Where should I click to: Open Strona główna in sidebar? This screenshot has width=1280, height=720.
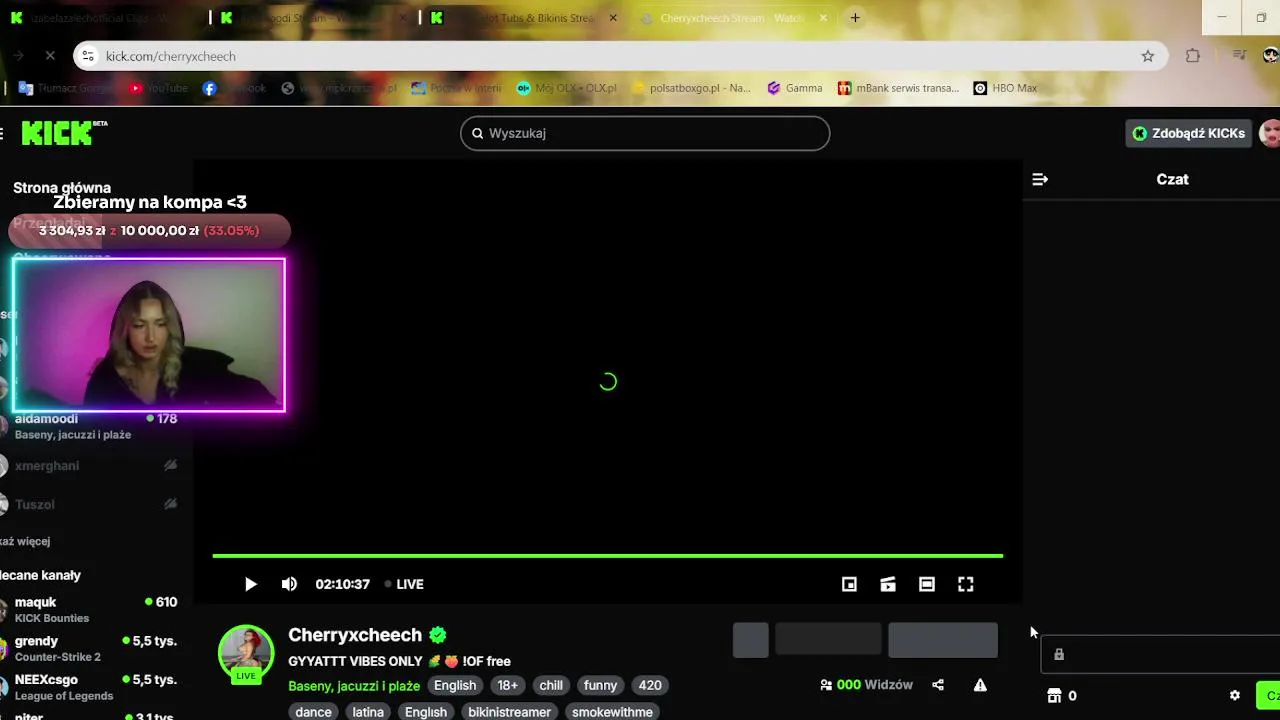(62, 188)
